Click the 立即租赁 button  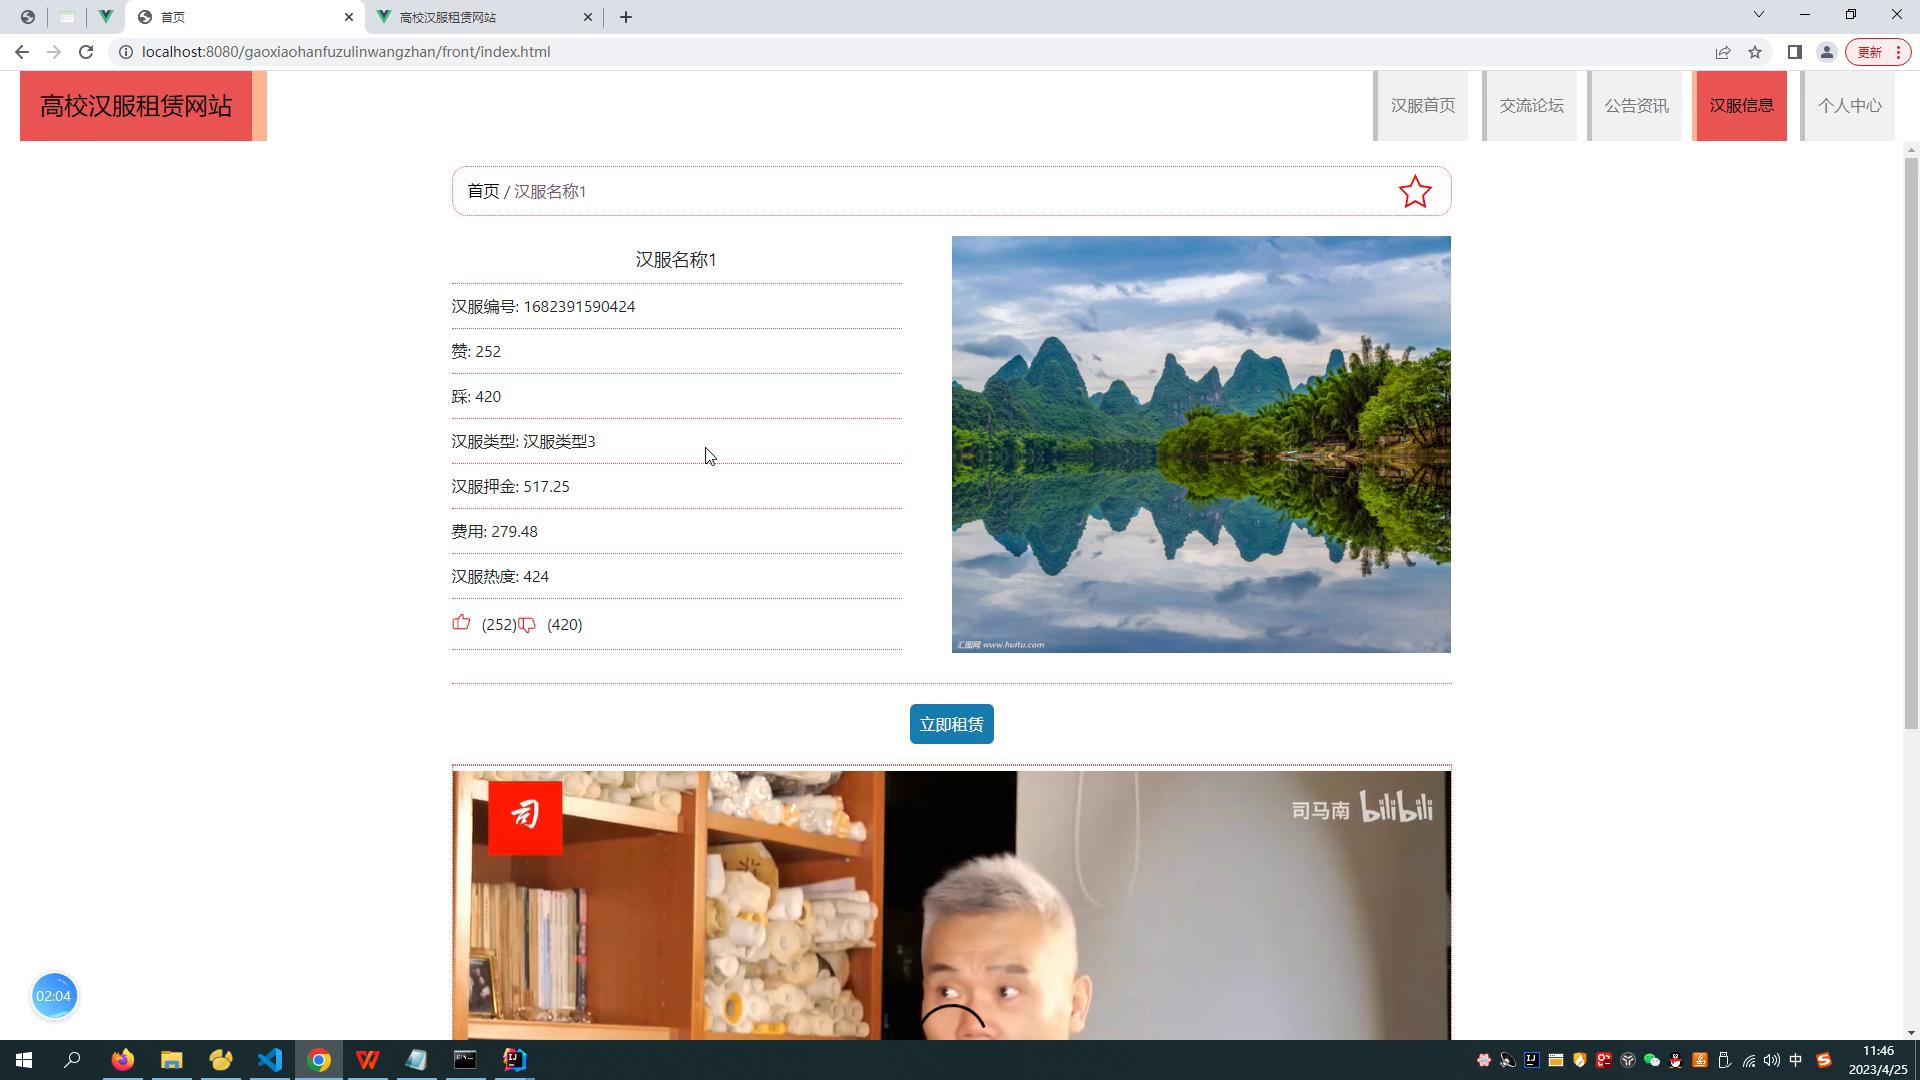pos(951,724)
